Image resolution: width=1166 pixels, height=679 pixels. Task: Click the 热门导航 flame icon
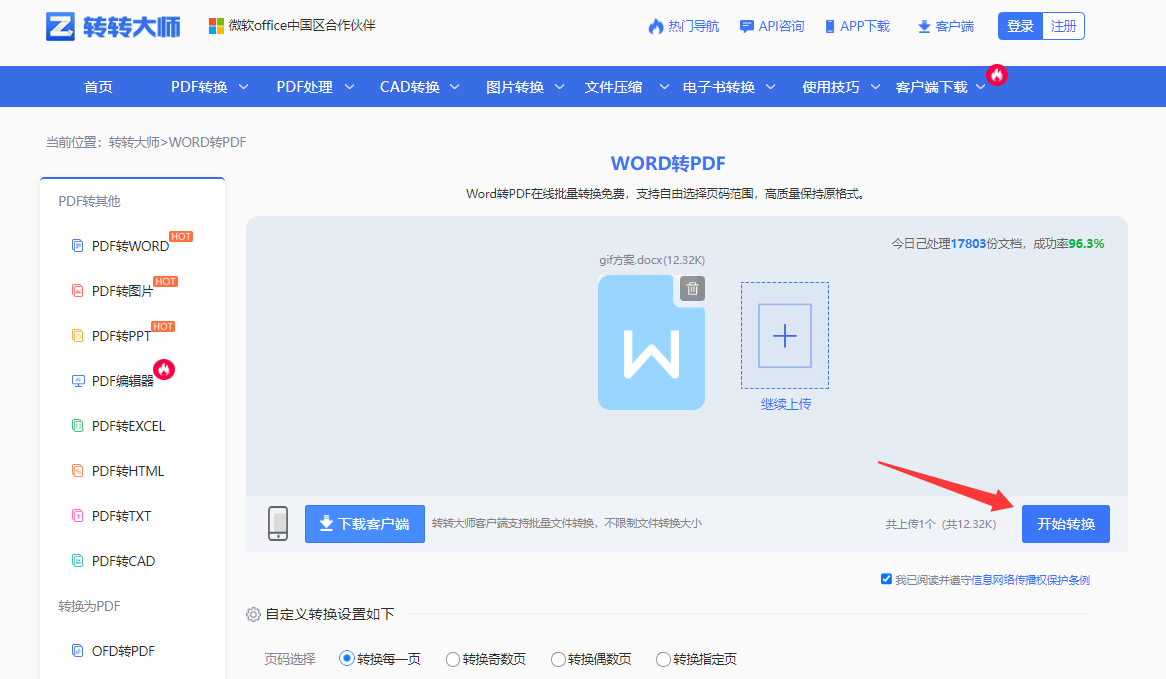[x=656, y=26]
